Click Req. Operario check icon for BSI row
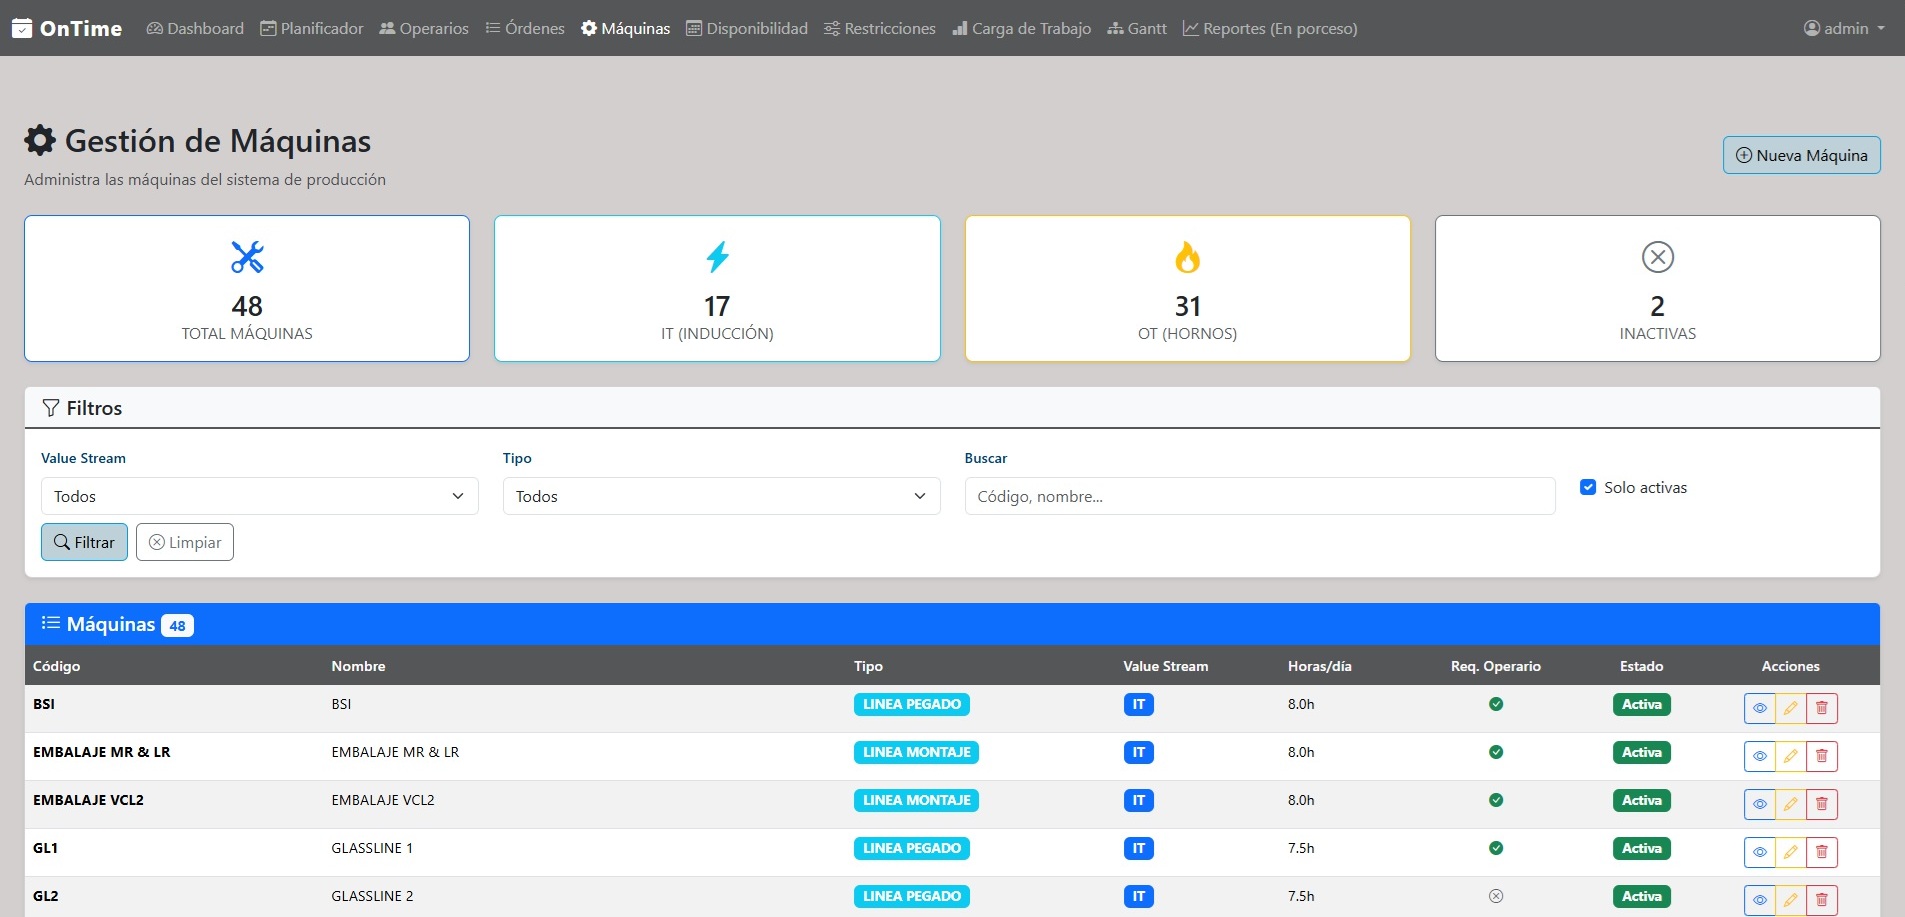This screenshot has height=917, width=1905. [x=1495, y=704]
